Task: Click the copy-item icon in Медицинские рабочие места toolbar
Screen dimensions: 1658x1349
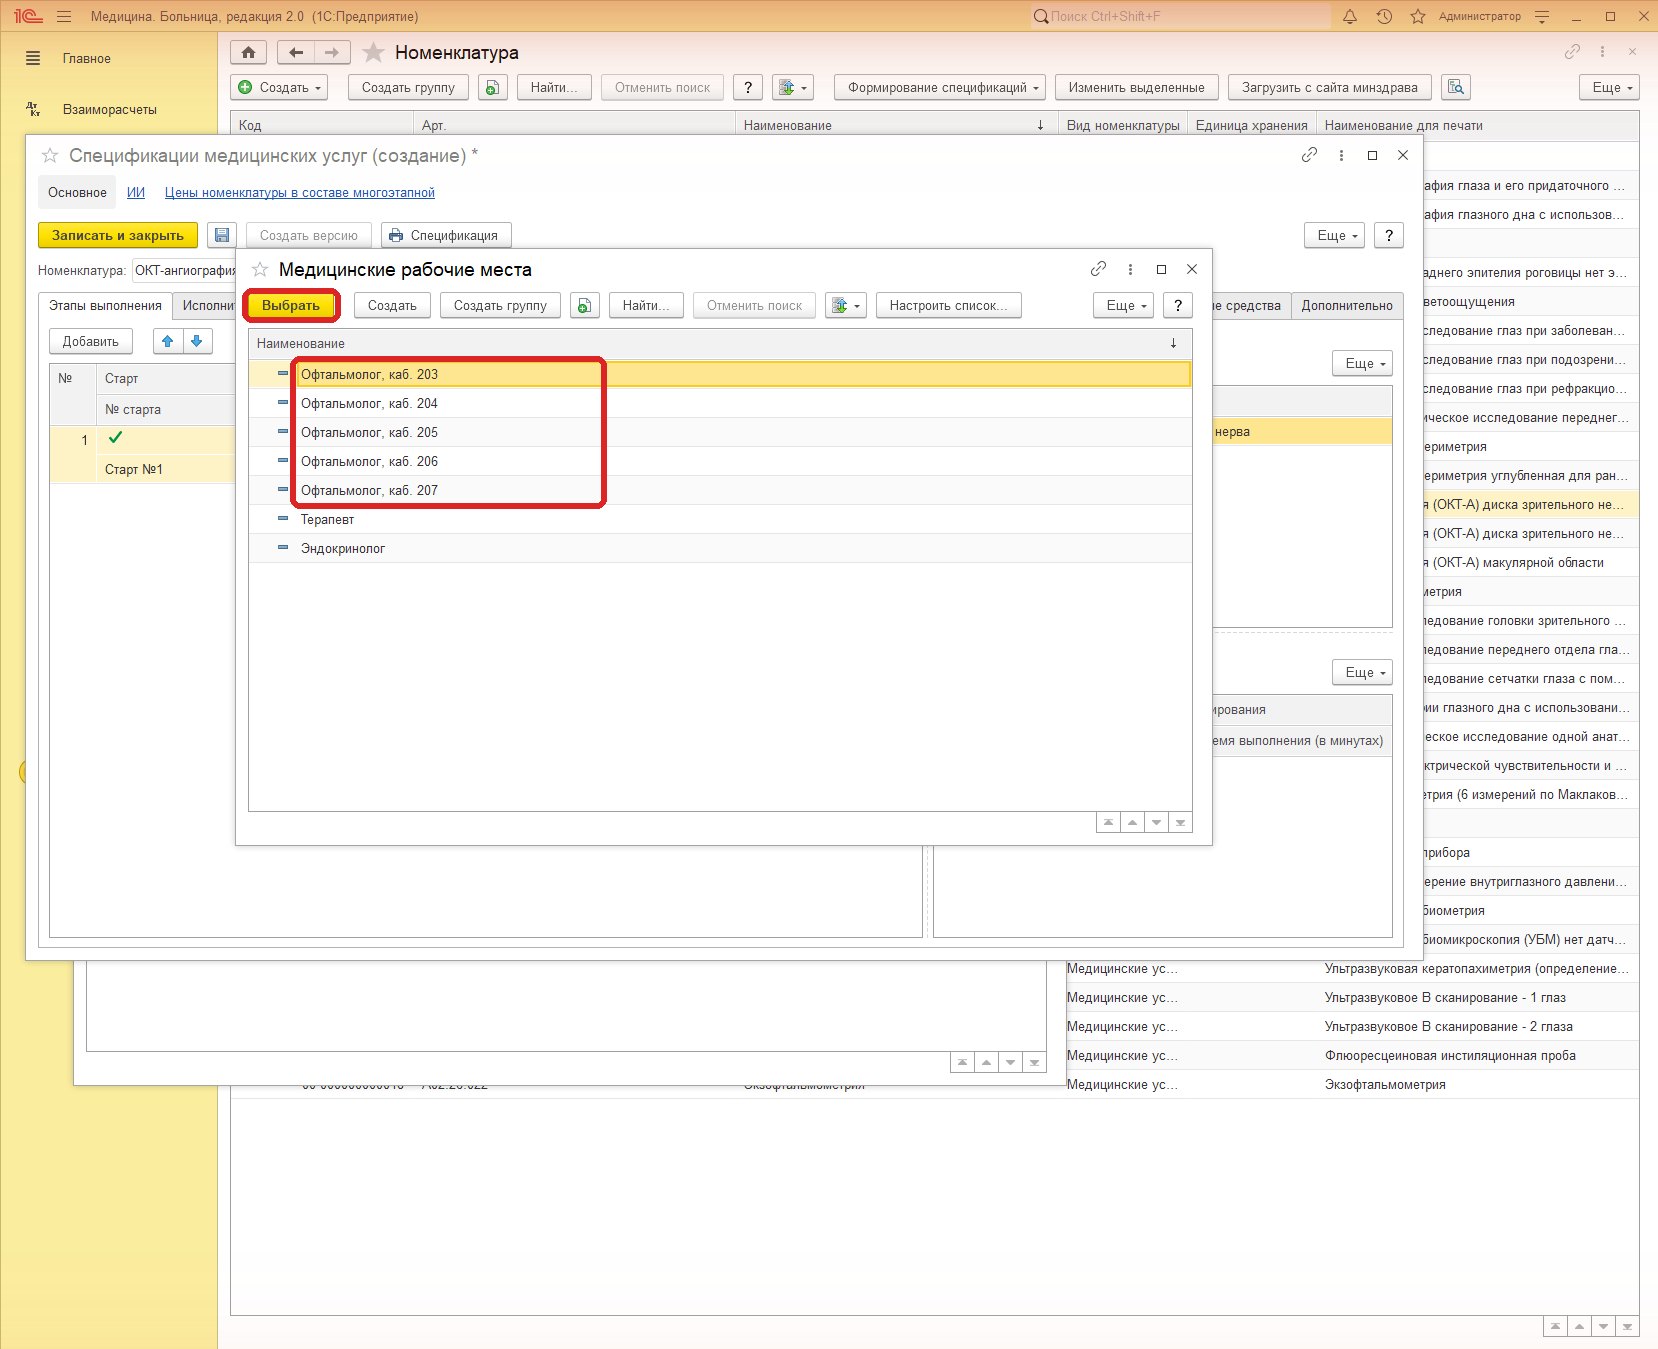Action: [x=584, y=305]
